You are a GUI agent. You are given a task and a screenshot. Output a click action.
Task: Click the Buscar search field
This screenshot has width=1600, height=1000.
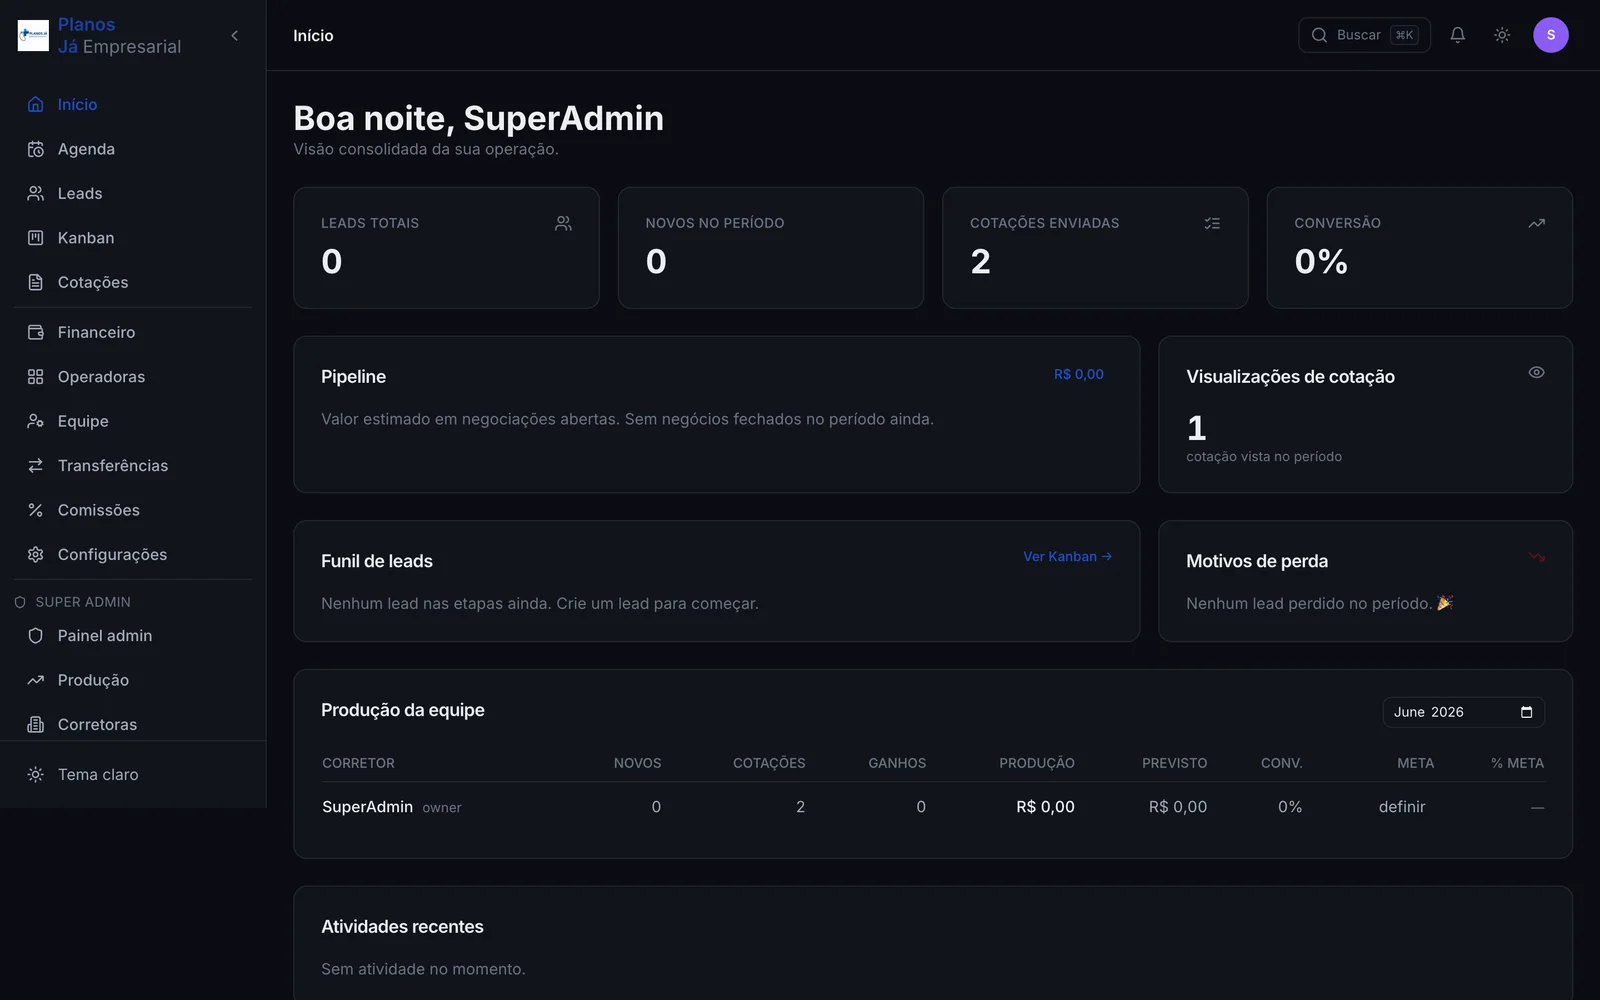coord(1364,35)
